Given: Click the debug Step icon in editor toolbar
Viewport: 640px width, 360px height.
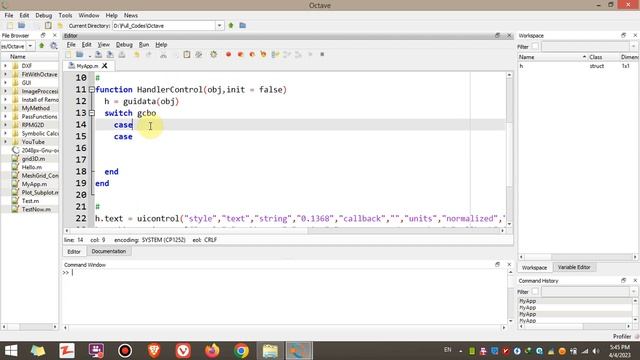Looking at the screenshot, I should (x=275, y=54).
